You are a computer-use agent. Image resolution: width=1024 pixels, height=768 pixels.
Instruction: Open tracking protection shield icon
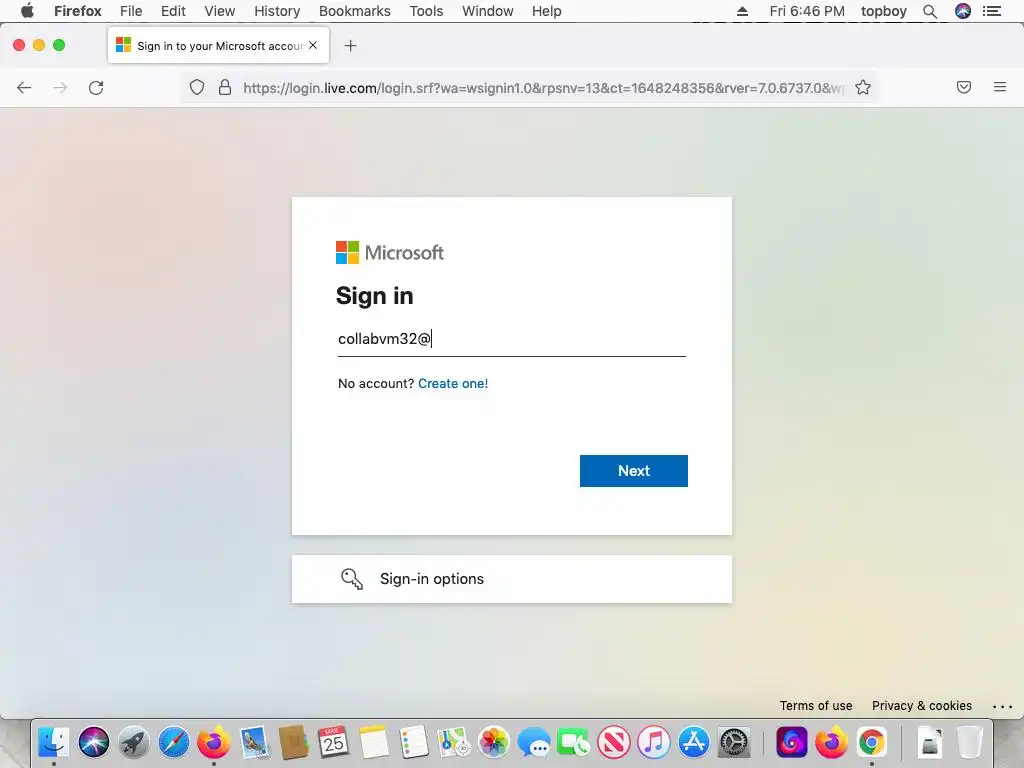(x=197, y=88)
